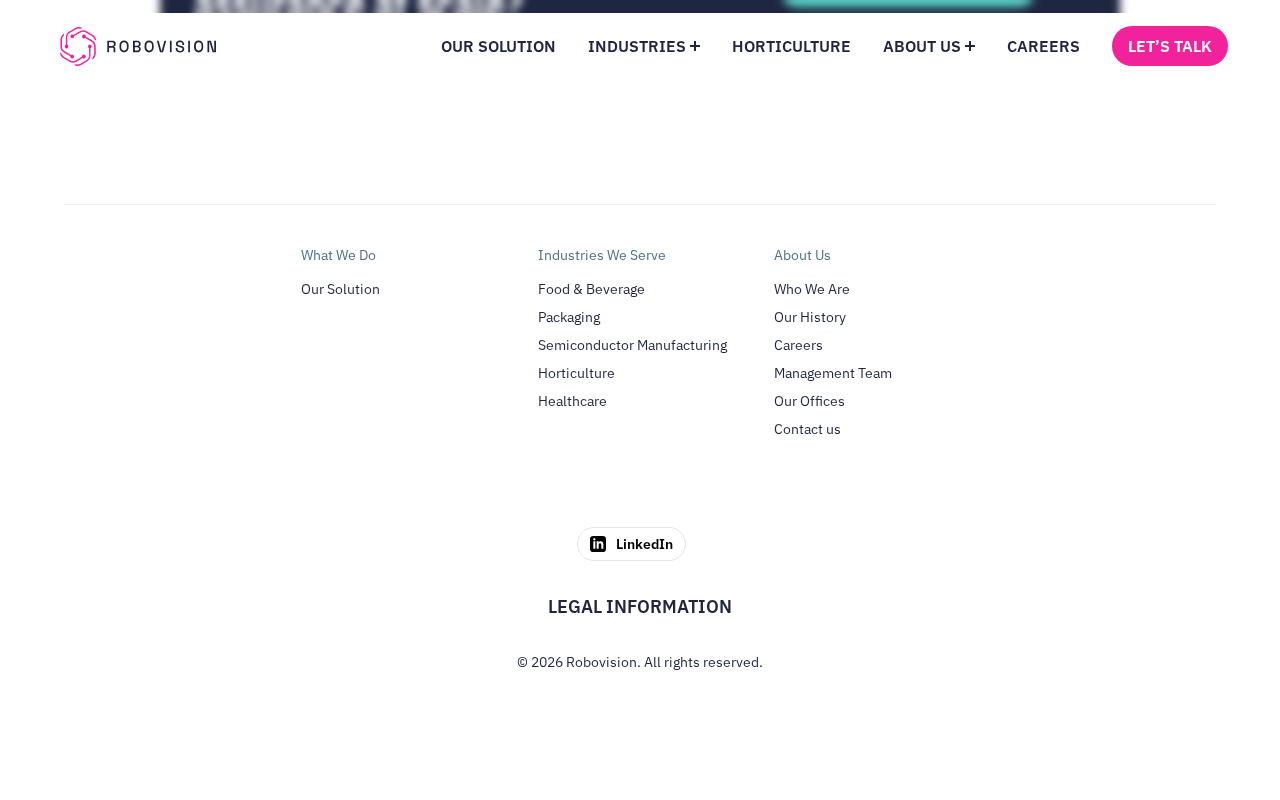
Task: Open the Management Team link
Action: (833, 373)
